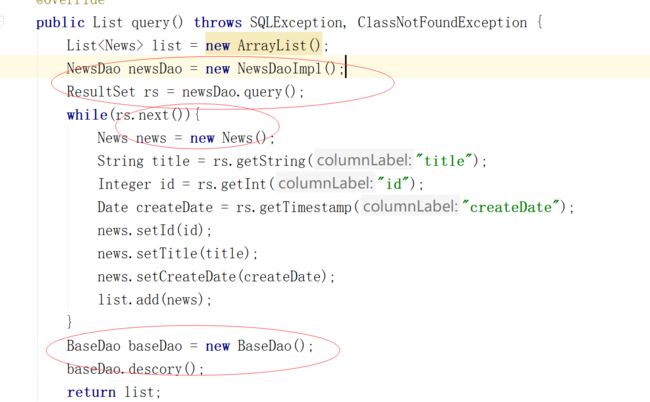
Task: Click the "List<News>" type declaration
Action: (x=105, y=45)
